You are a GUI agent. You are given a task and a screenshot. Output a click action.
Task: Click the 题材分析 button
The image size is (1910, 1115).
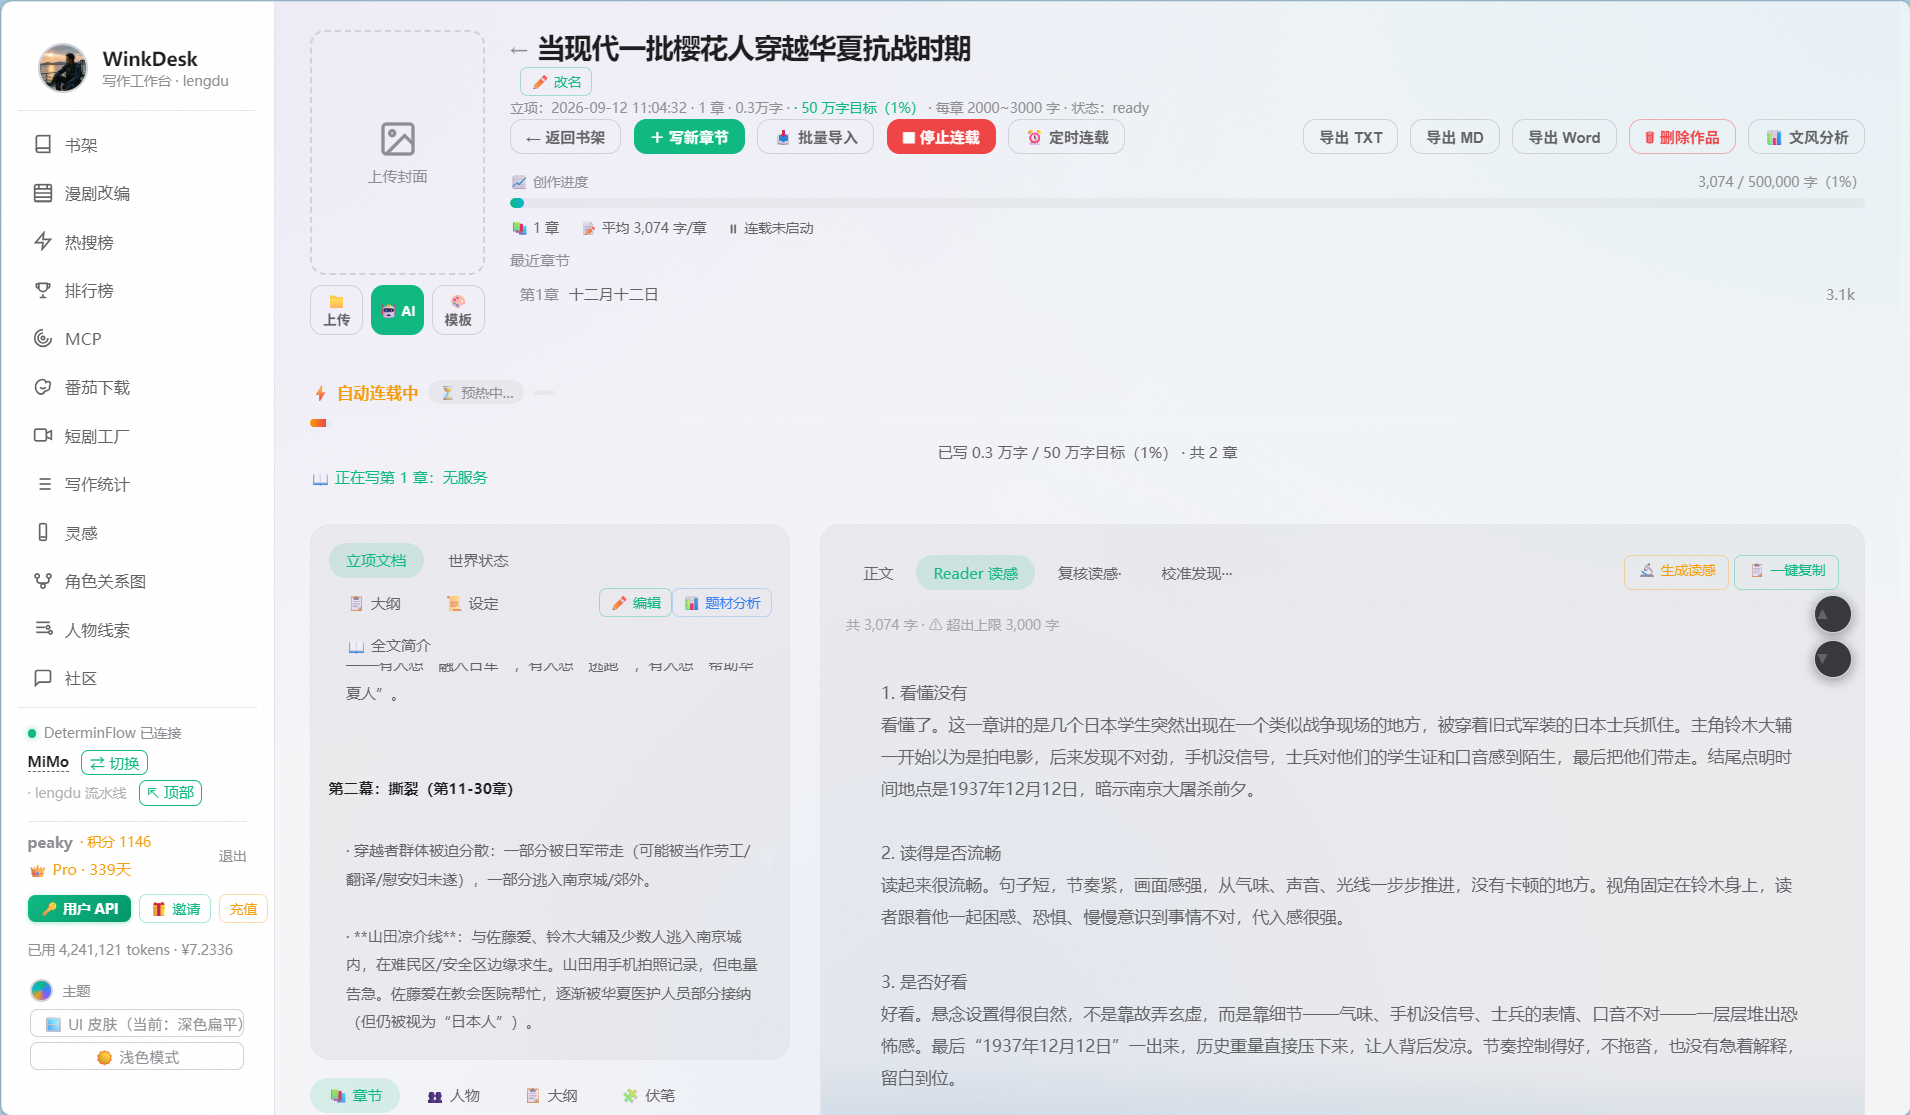tap(722, 603)
